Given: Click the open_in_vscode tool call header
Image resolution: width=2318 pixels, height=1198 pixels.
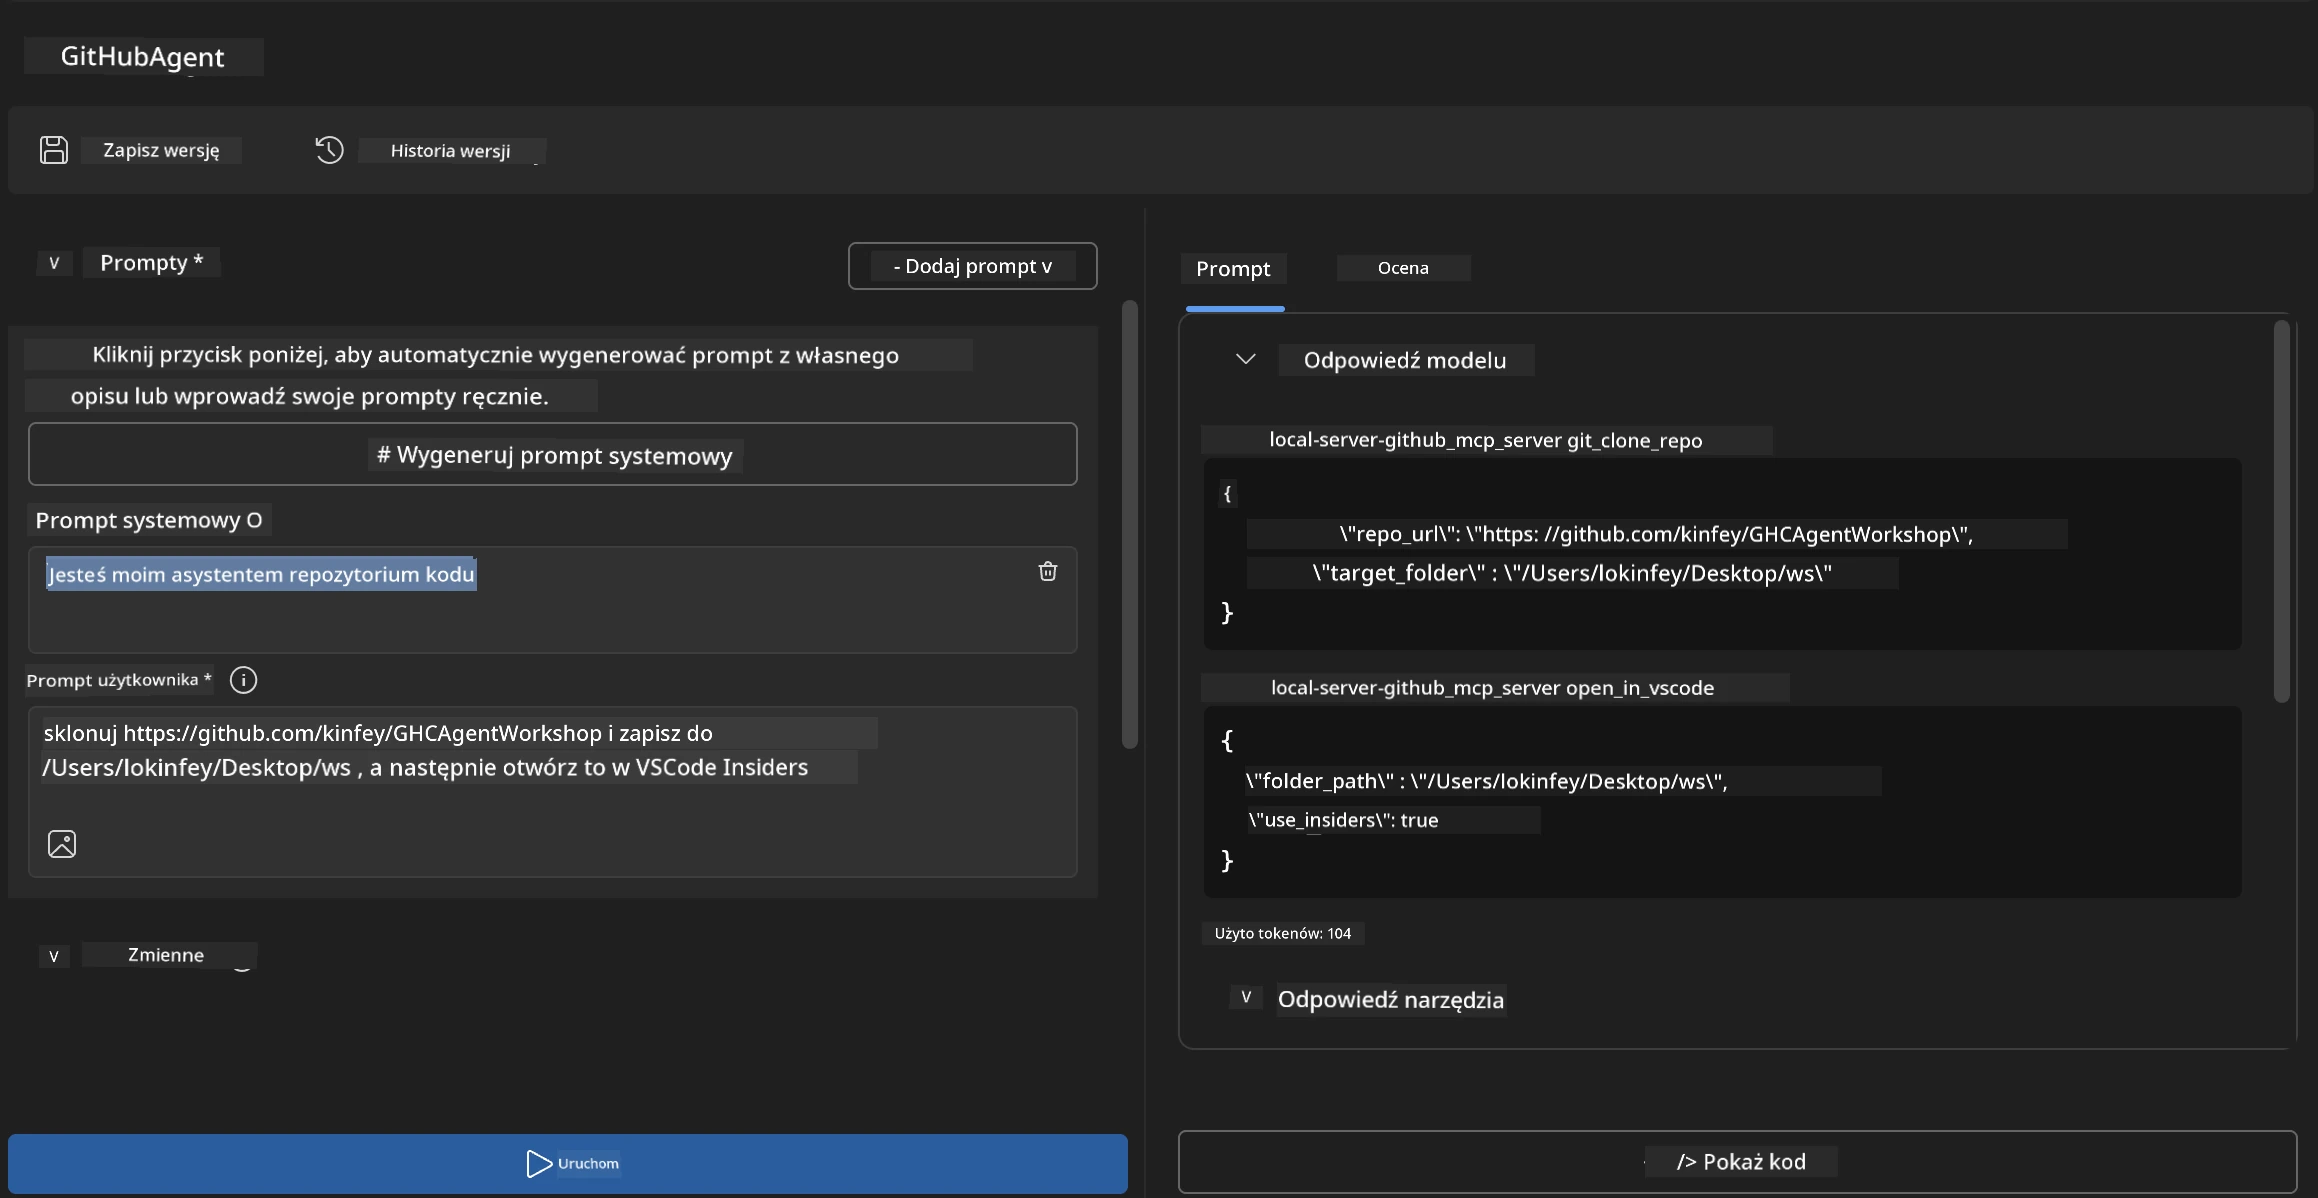Looking at the screenshot, I should pos(1492,688).
